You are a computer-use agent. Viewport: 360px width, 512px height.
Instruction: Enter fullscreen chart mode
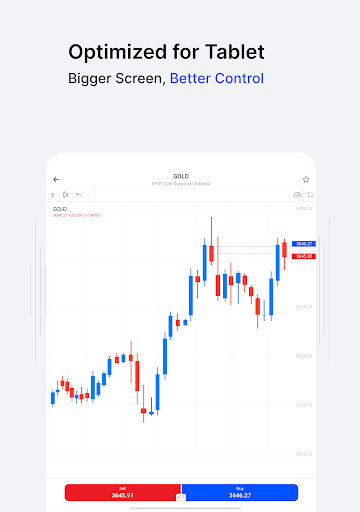click(x=310, y=195)
